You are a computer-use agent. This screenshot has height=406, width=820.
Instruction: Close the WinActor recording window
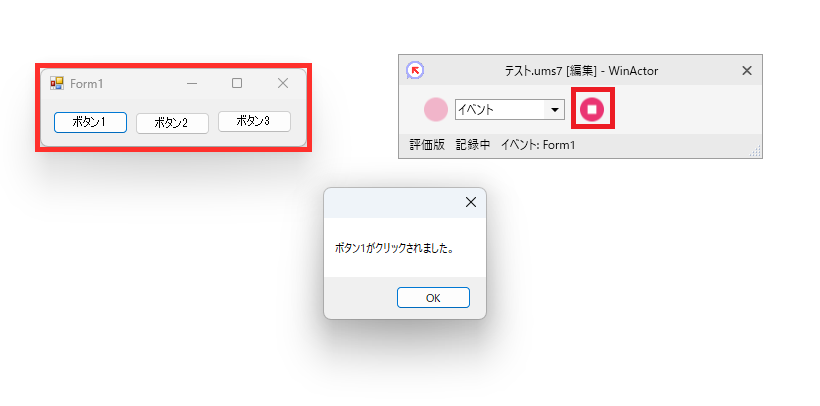(747, 71)
